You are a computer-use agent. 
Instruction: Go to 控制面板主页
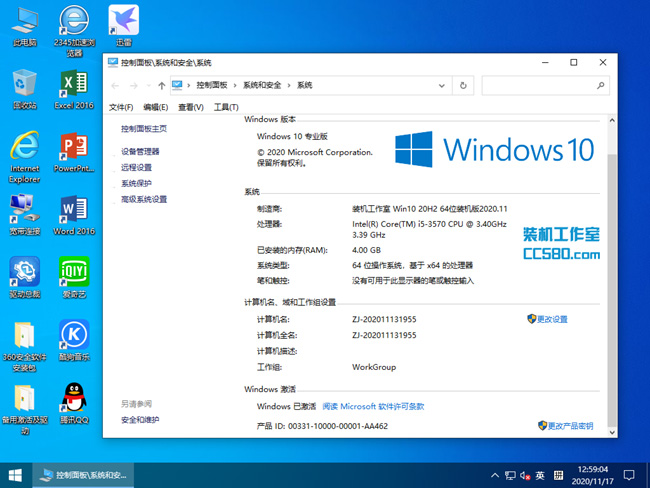(144, 129)
